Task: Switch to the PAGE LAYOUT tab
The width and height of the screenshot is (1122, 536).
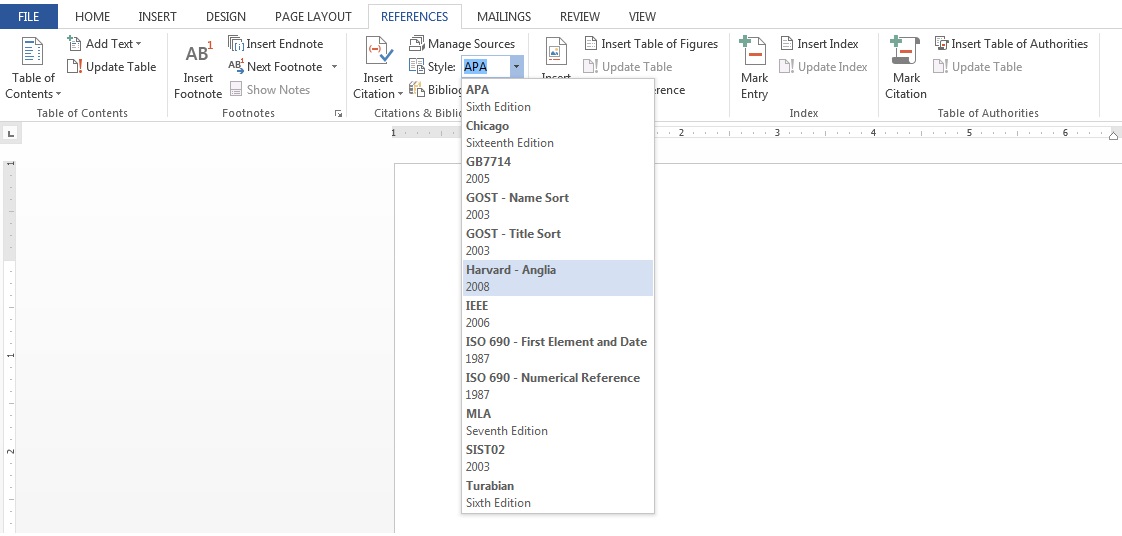Action: coord(313,17)
